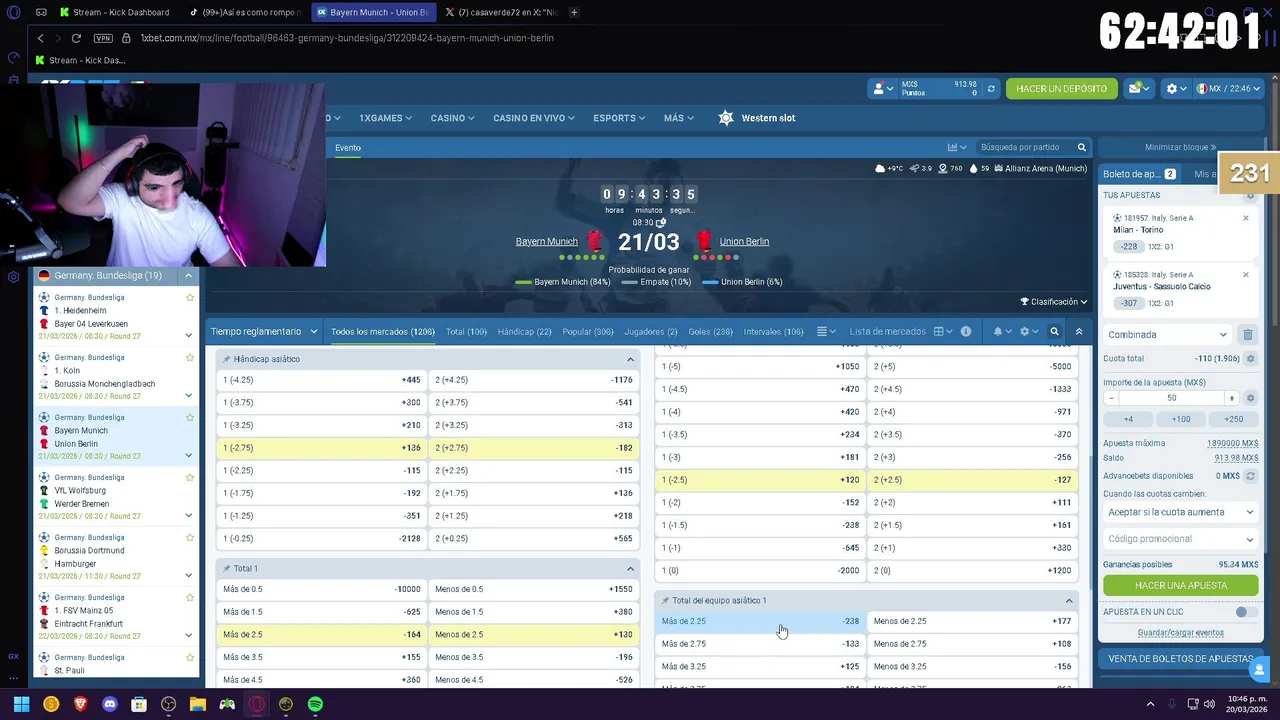Image resolution: width=1280 pixels, height=720 pixels.
Task: Favorite the Heidenheim vs Bayer 04 Leverkusen match
Action: [189, 297]
